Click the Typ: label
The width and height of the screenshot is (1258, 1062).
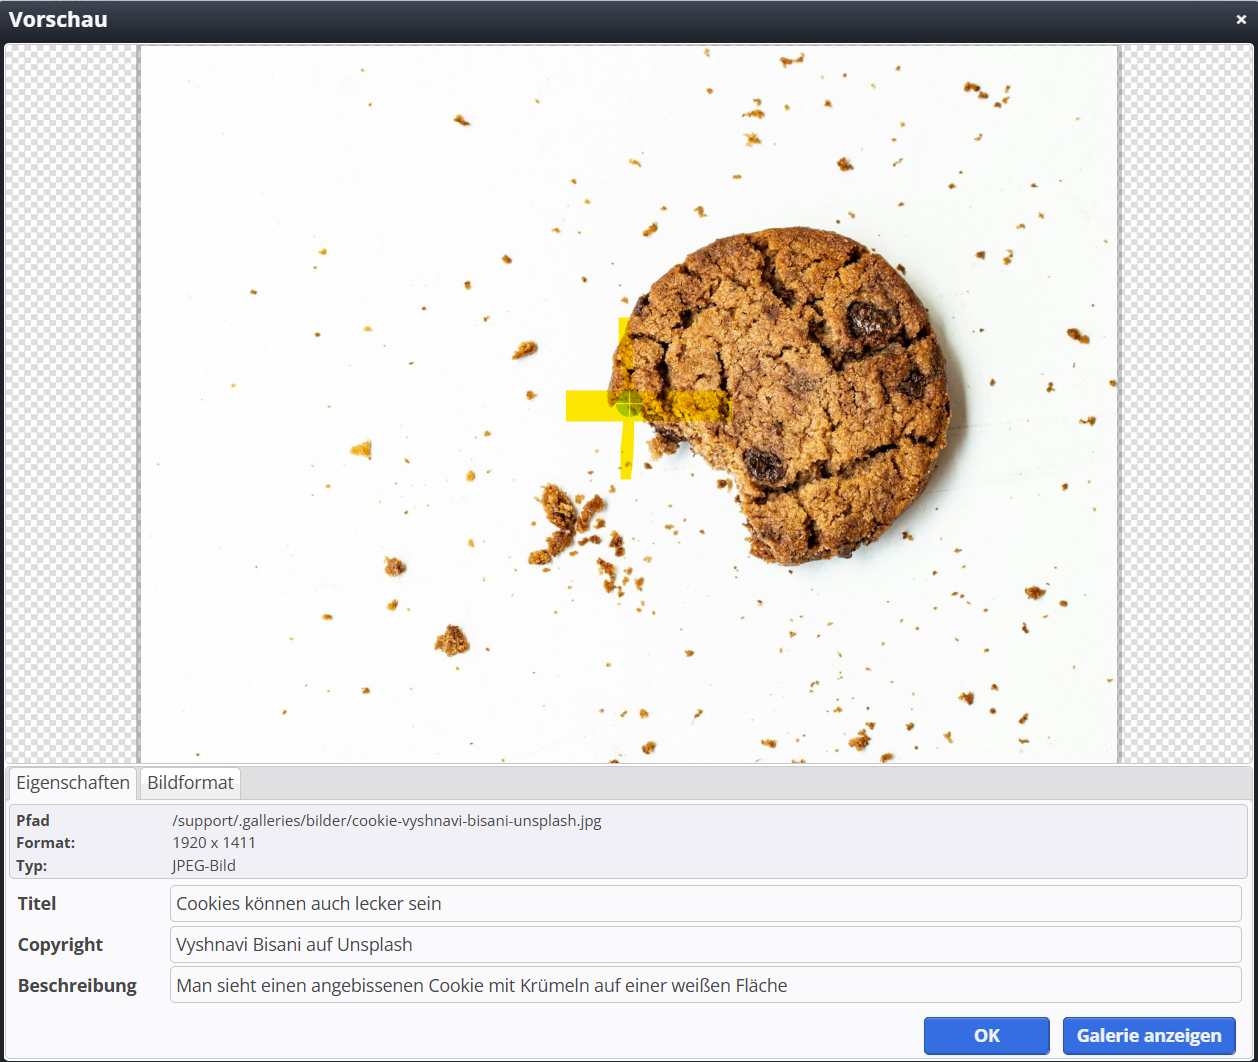[x=32, y=866]
